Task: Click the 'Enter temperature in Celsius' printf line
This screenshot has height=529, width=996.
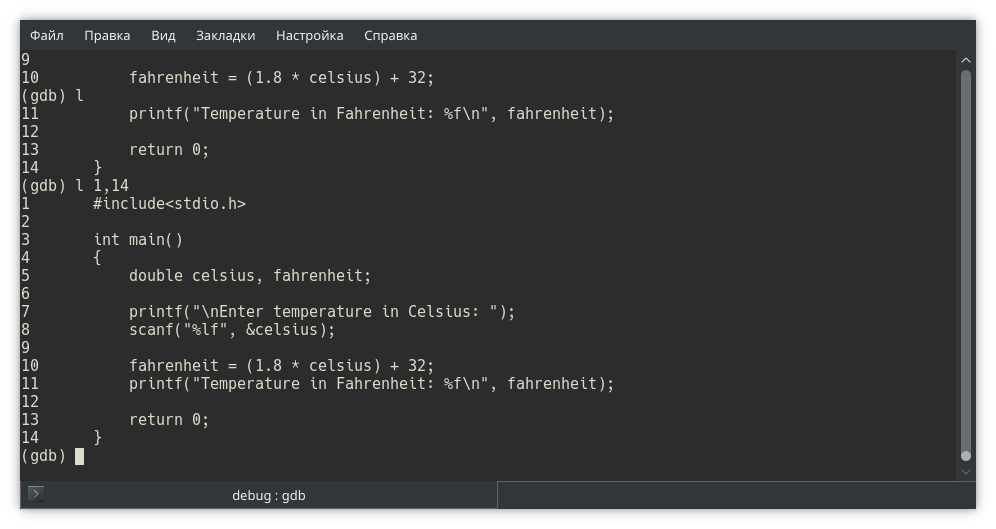Action: point(322,312)
